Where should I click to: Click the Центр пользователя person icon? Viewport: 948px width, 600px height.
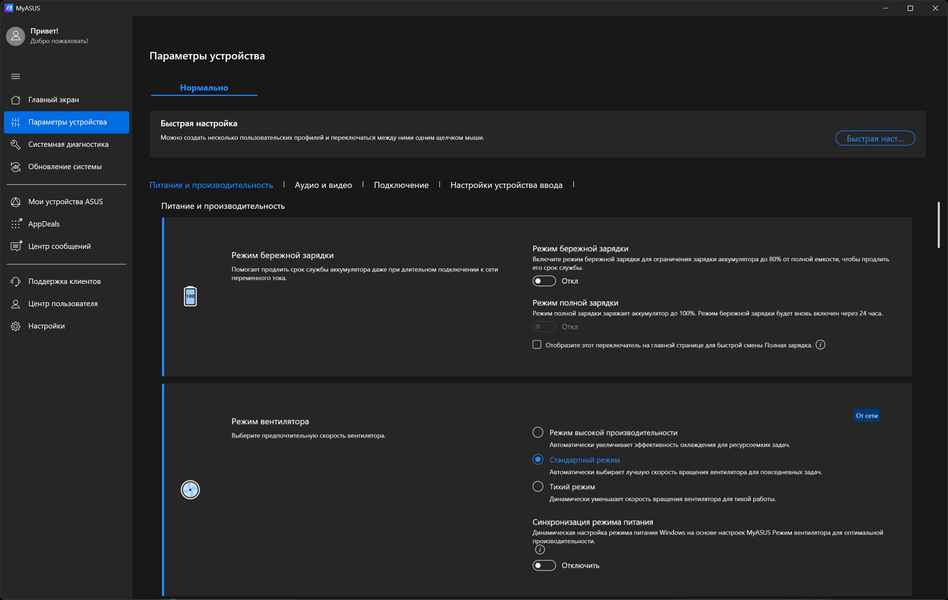[16, 304]
